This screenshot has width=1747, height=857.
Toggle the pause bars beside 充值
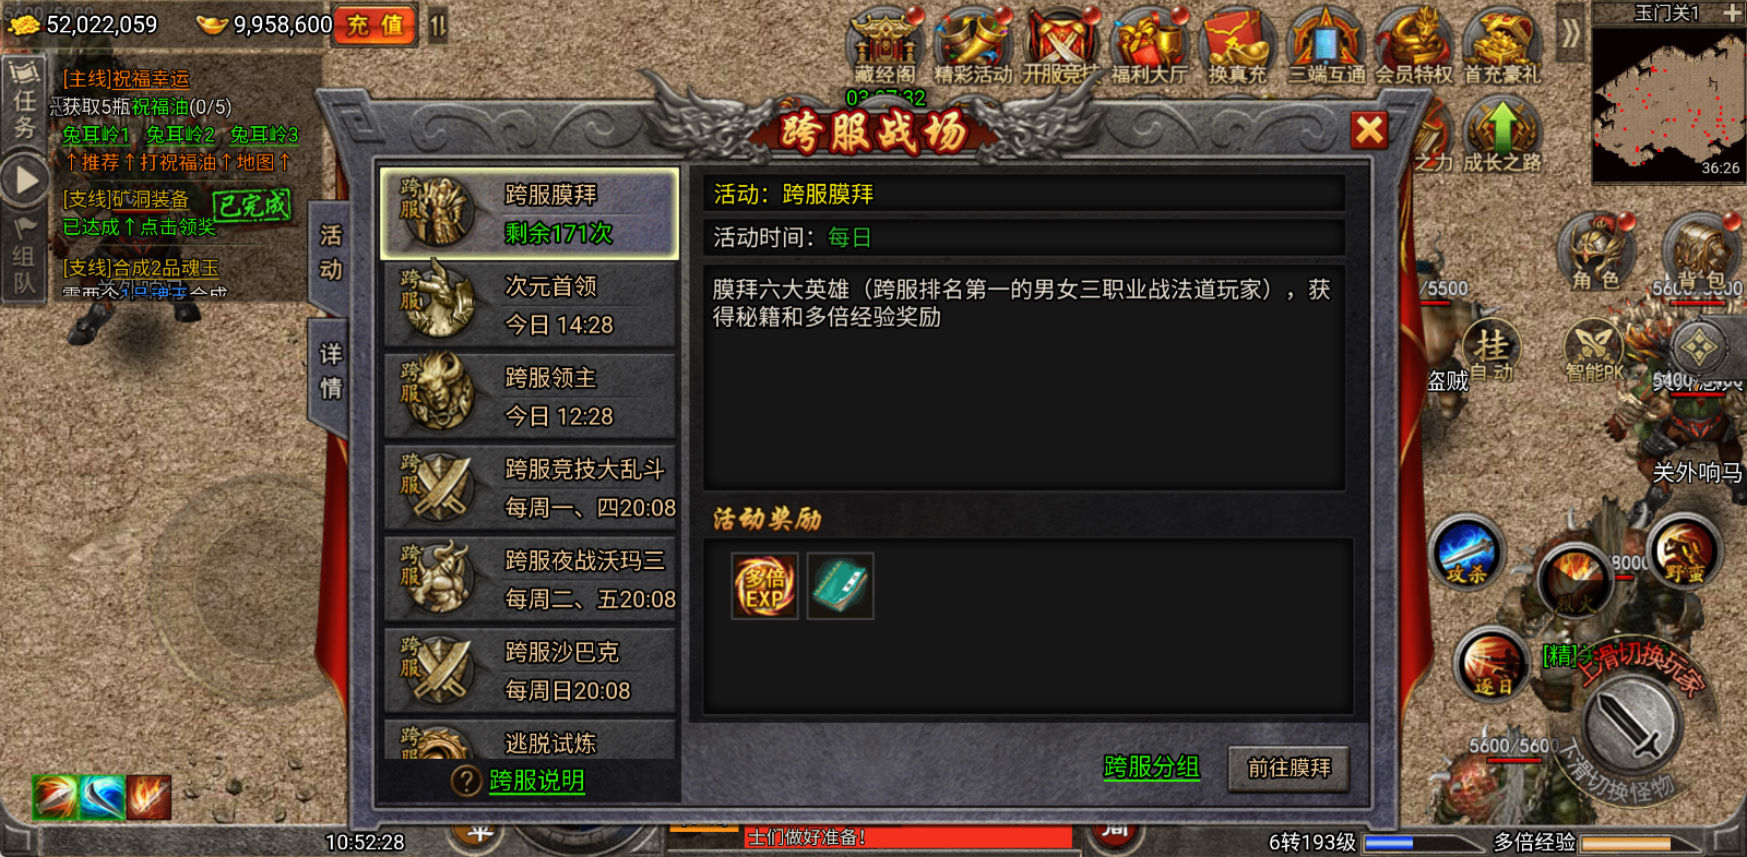tap(438, 25)
